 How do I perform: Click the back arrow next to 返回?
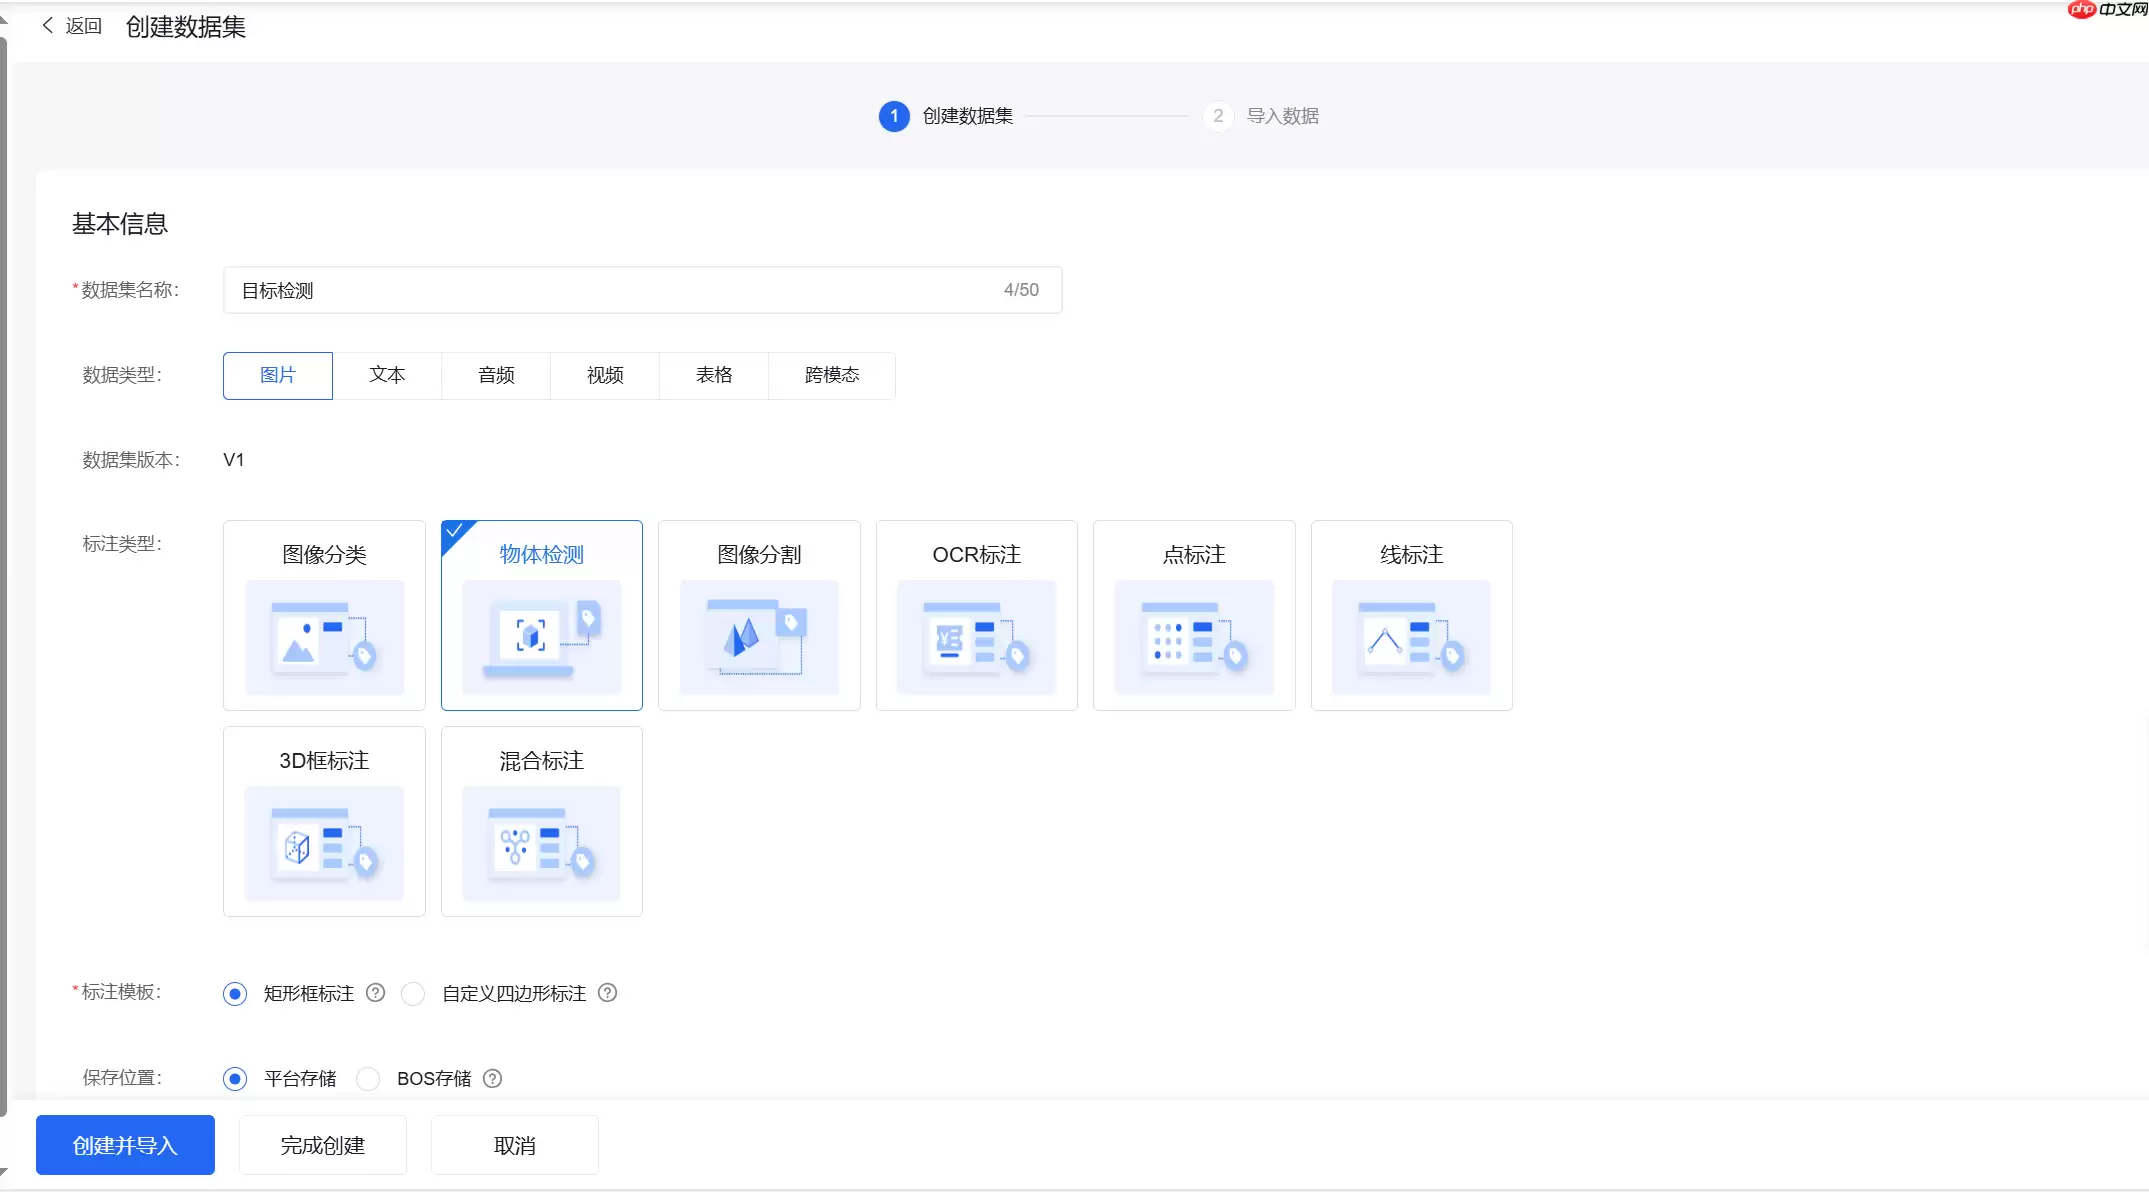click(47, 25)
